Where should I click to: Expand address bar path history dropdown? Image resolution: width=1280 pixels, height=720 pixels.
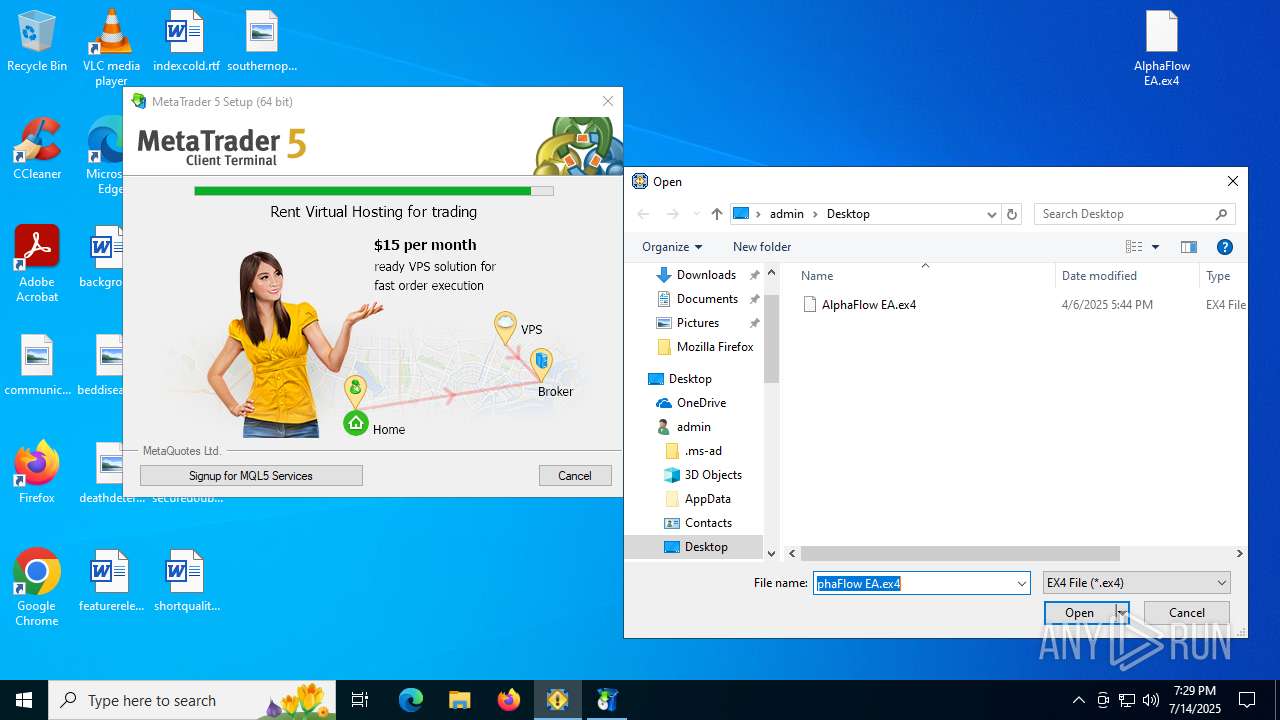(x=991, y=214)
